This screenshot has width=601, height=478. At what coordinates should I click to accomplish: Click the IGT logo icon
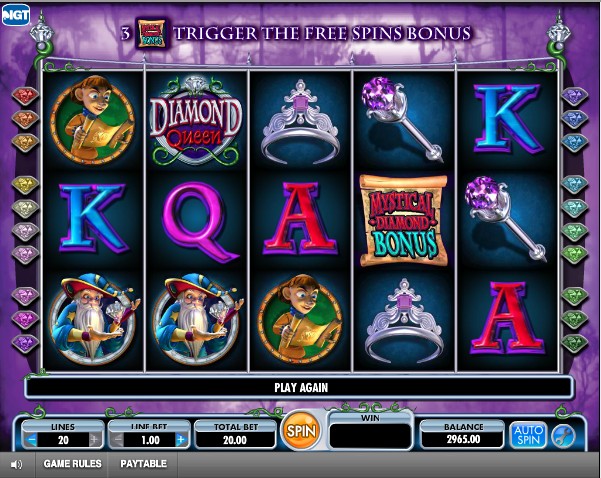15,15
